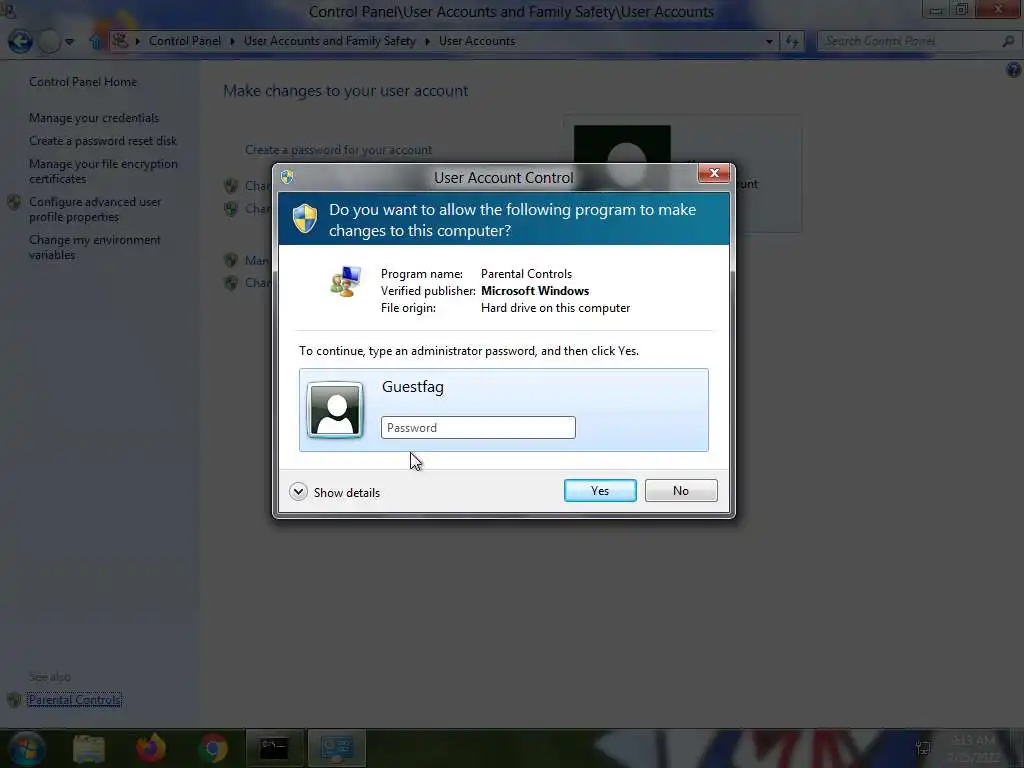This screenshot has width=1024, height=768.
Task: Click shield icon beside Configure advanced user
Action: [x=14, y=202]
